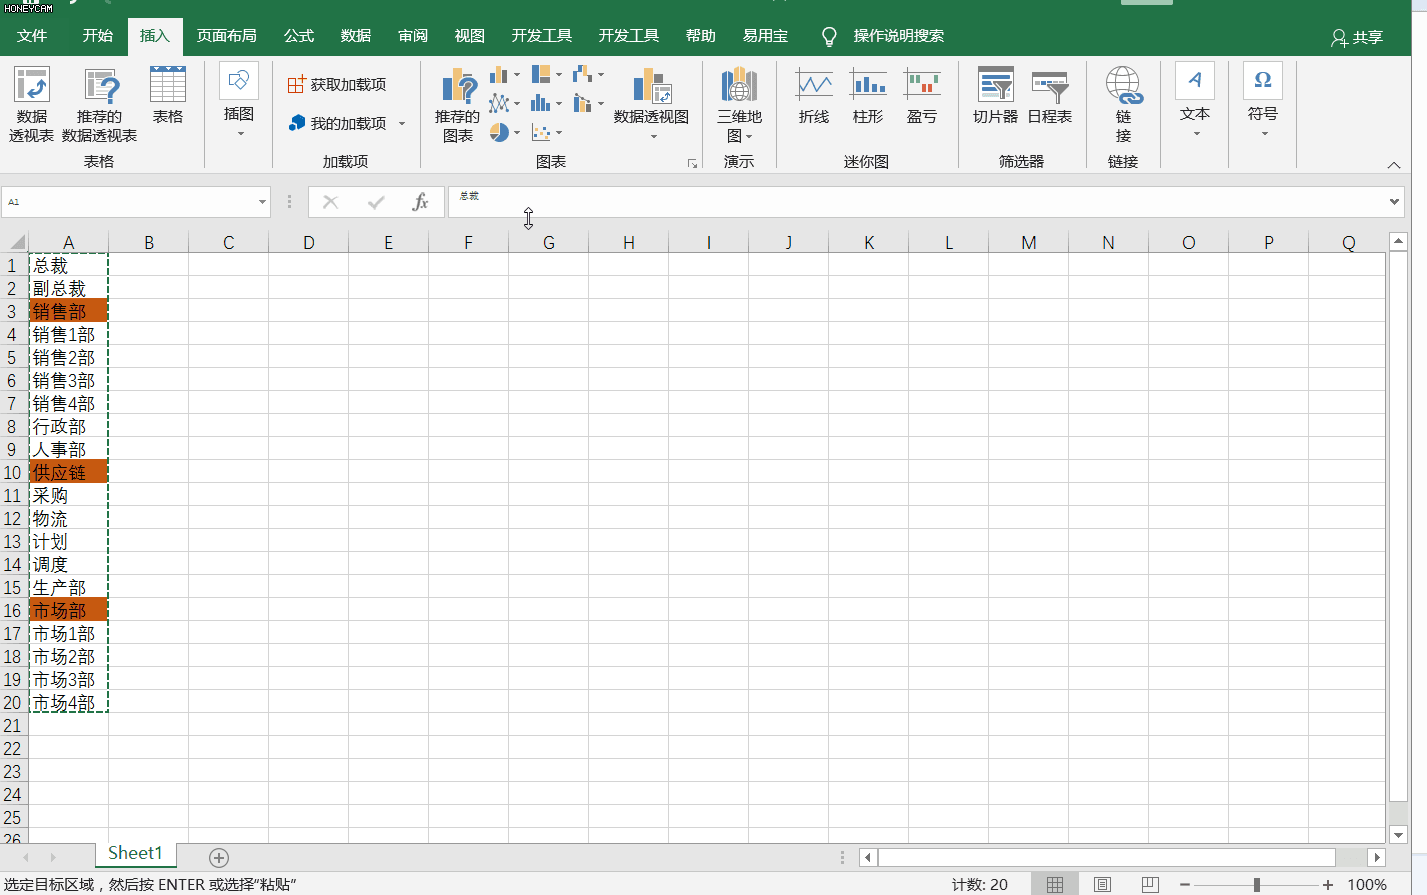Add a new sheet
The image size is (1427, 895).
[x=219, y=858]
